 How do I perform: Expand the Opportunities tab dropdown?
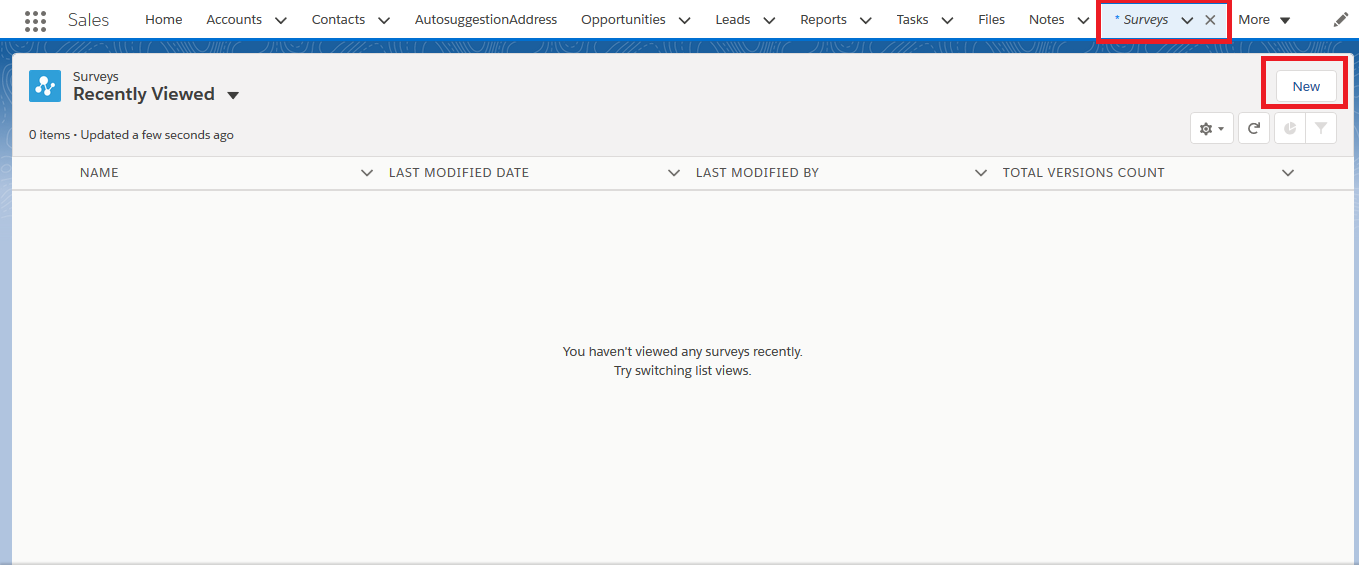pos(684,20)
